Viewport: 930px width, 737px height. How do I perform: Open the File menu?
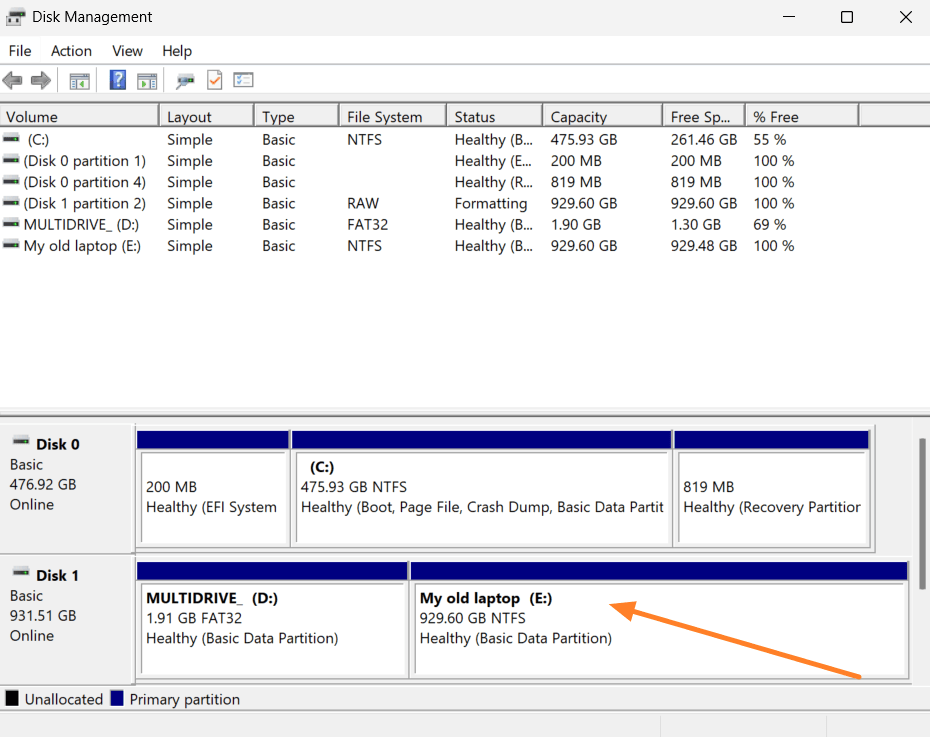(20, 51)
